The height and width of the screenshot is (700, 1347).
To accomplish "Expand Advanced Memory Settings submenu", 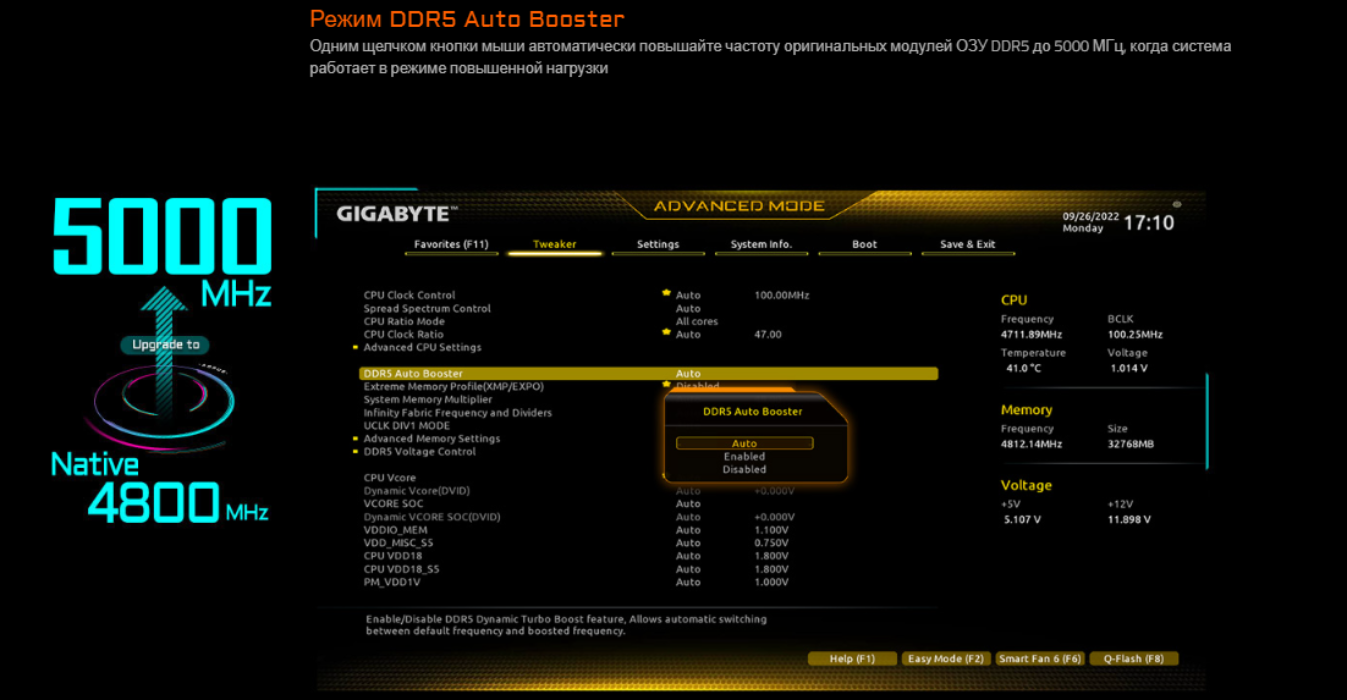I will pos(432,438).
